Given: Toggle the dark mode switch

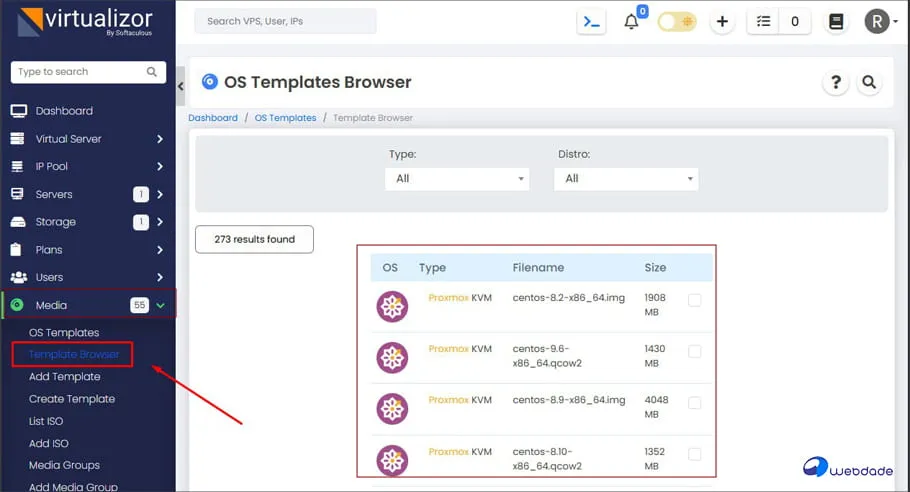Looking at the screenshot, I should click(x=677, y=21).
